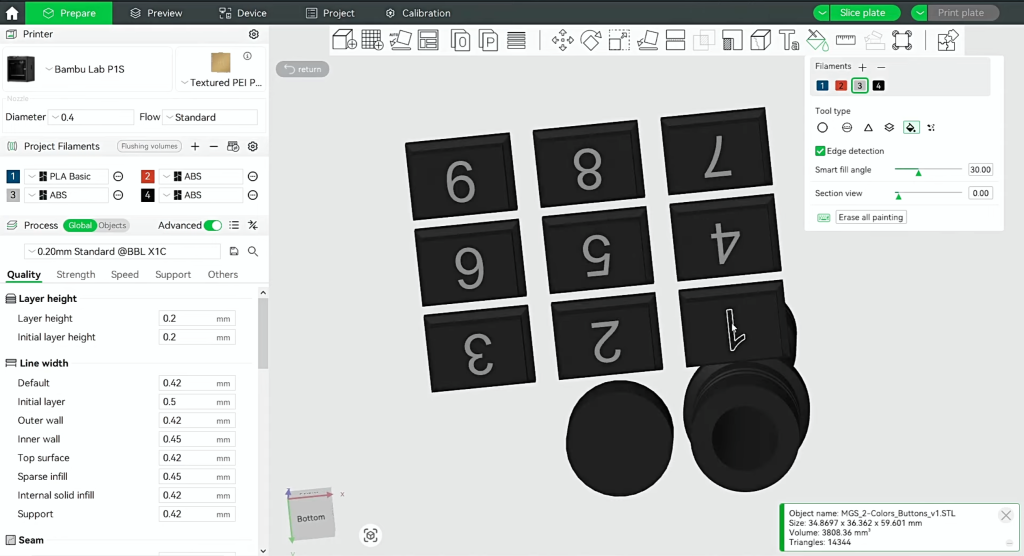This screenshot has height=556, width=1024.
Task: Select the Gap fill tool type
Action: pos(931,128)
